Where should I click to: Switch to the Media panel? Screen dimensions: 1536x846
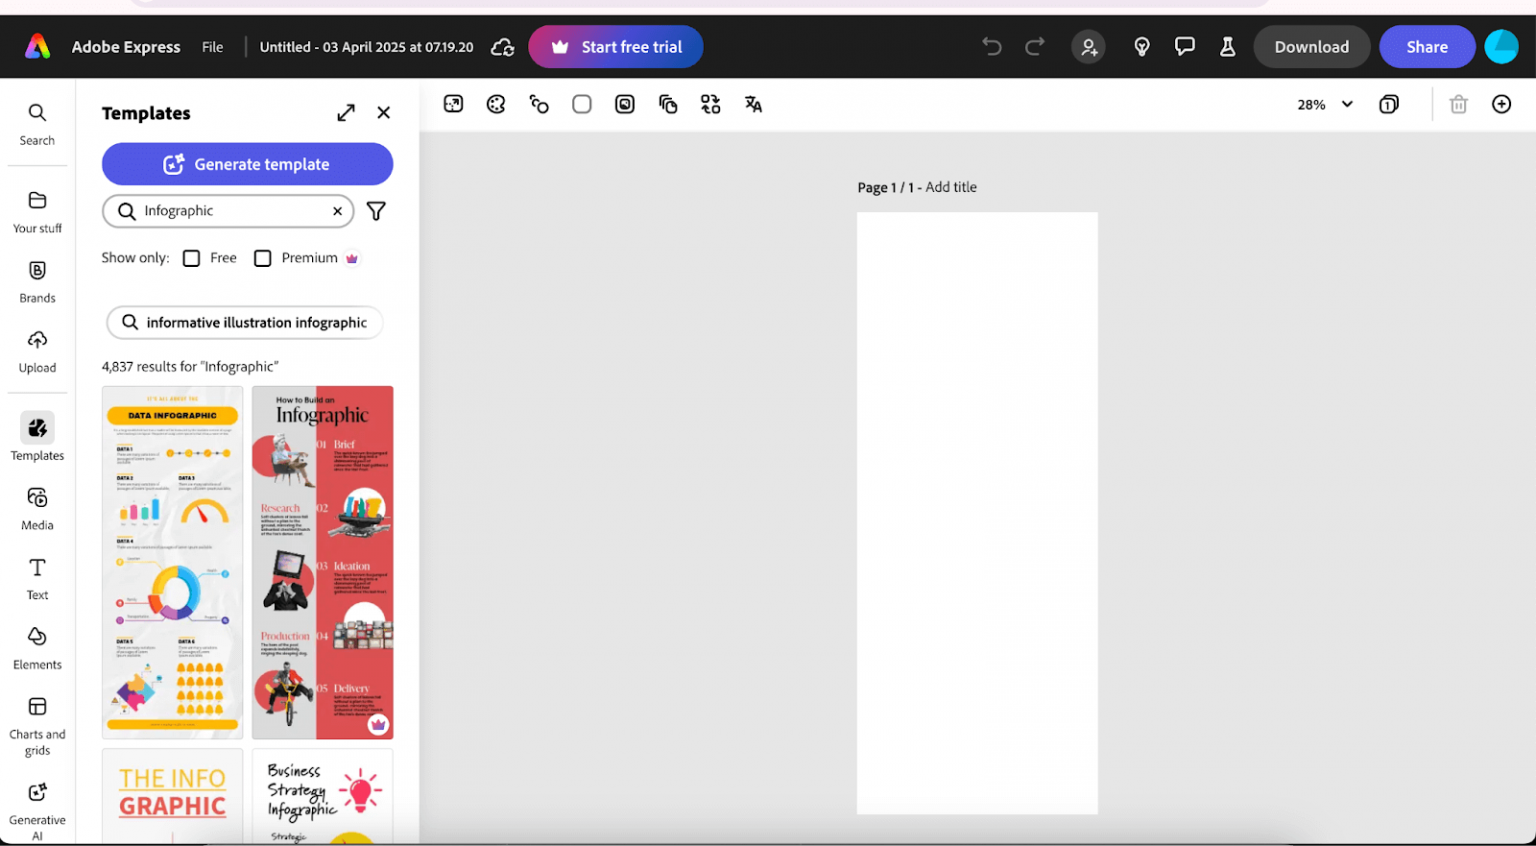[37, 508]
